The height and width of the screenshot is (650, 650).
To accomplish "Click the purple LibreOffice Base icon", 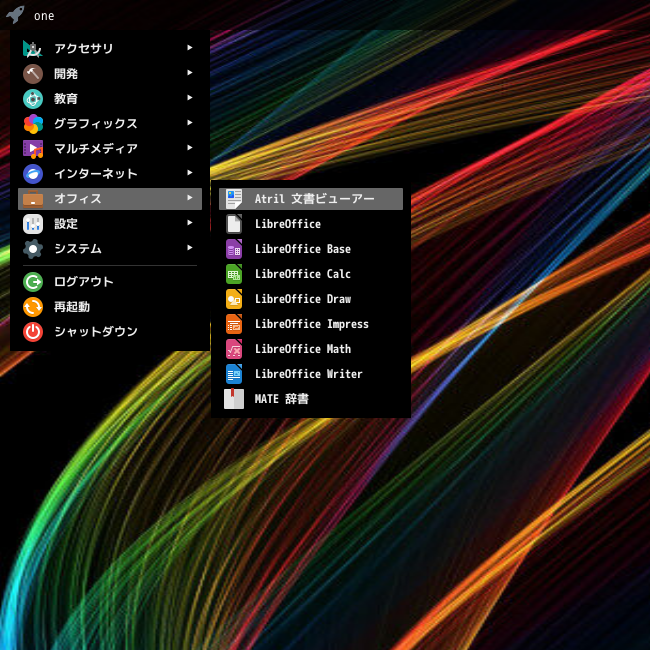I will coord(234,249).
